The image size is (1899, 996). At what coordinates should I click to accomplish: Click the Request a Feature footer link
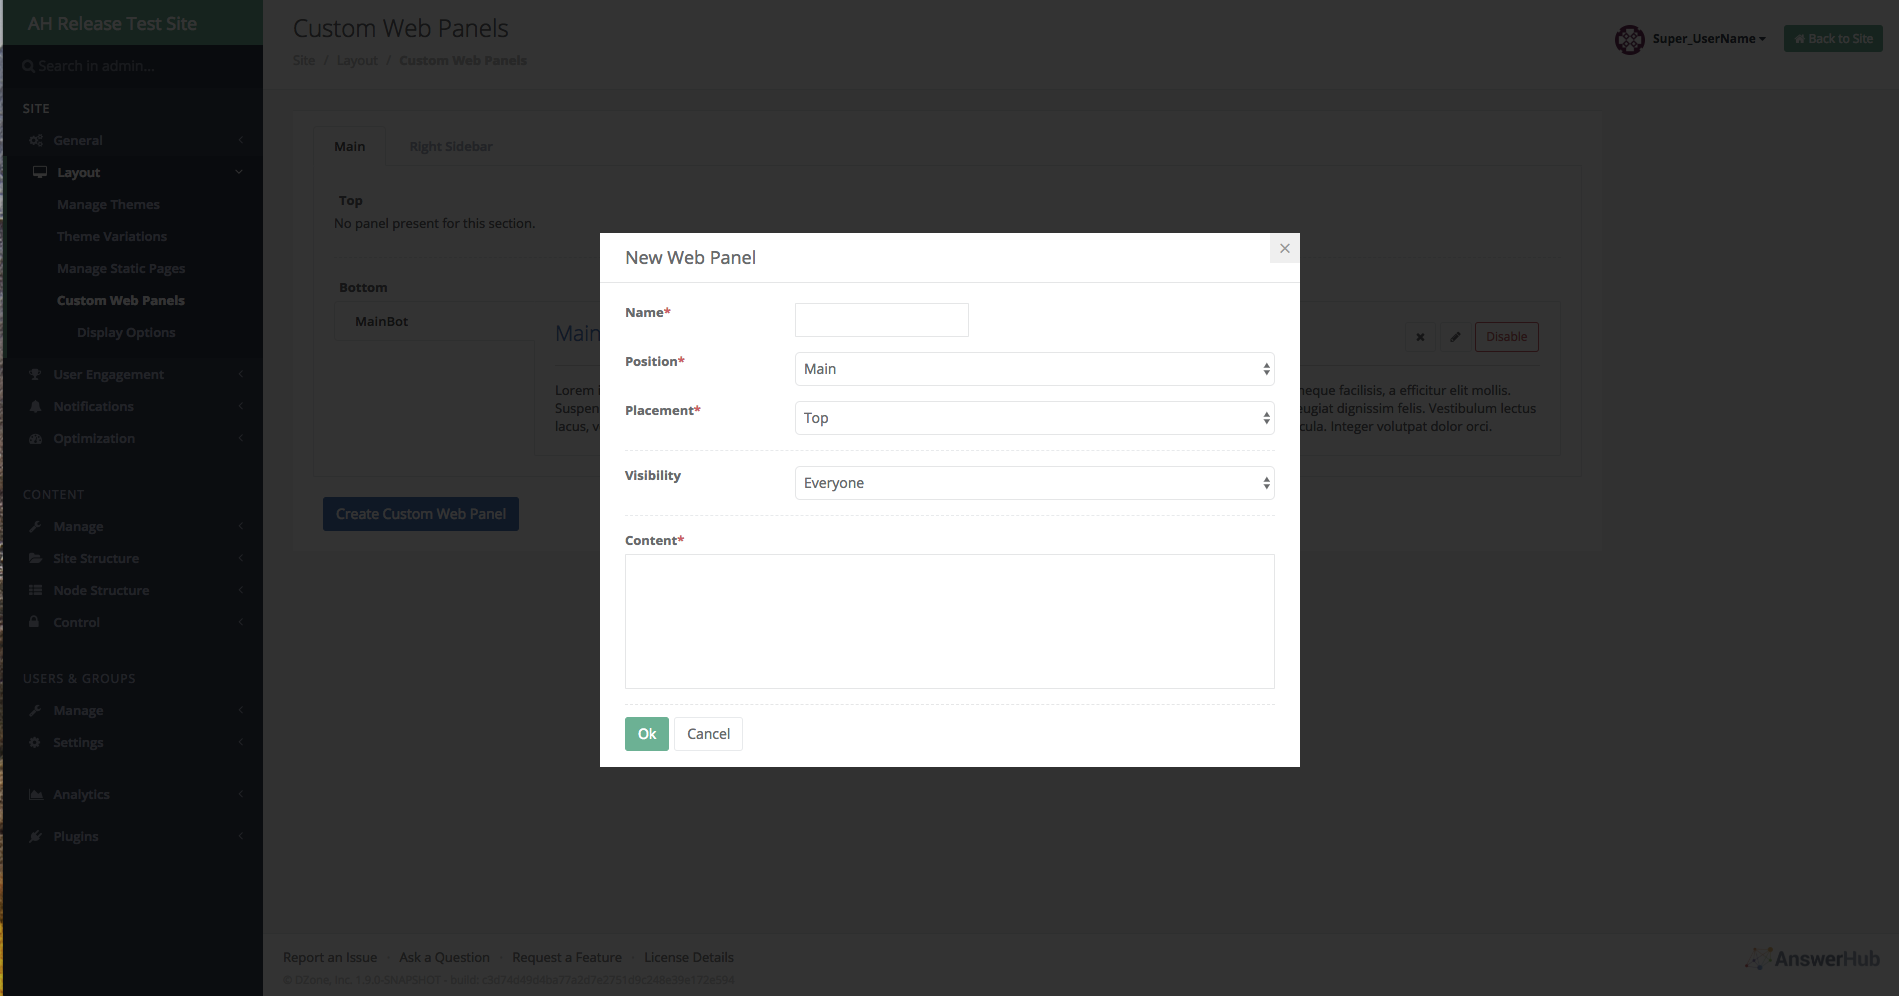(567, 958)
